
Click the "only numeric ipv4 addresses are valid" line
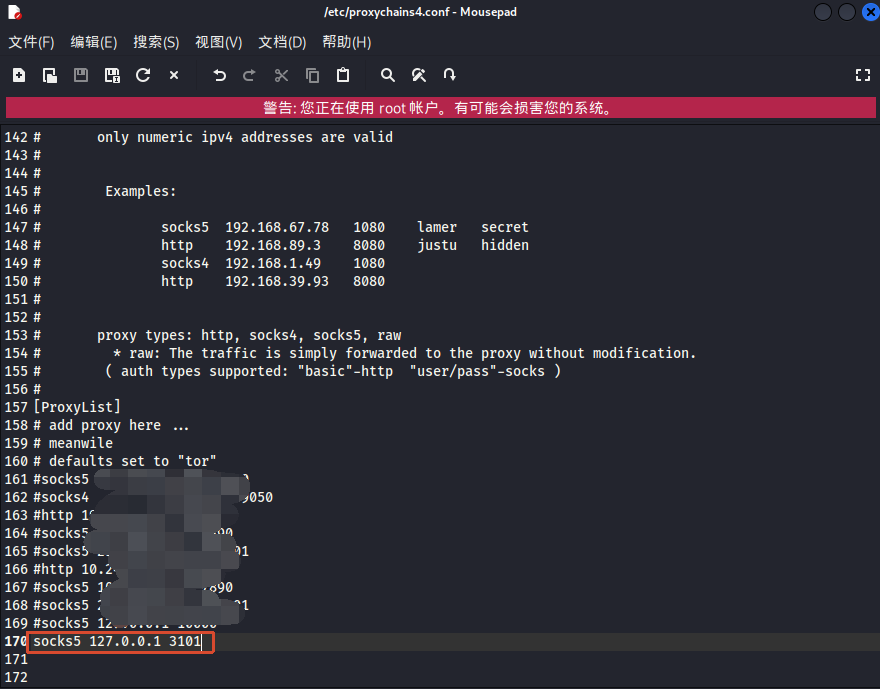[x=245, y=137]
